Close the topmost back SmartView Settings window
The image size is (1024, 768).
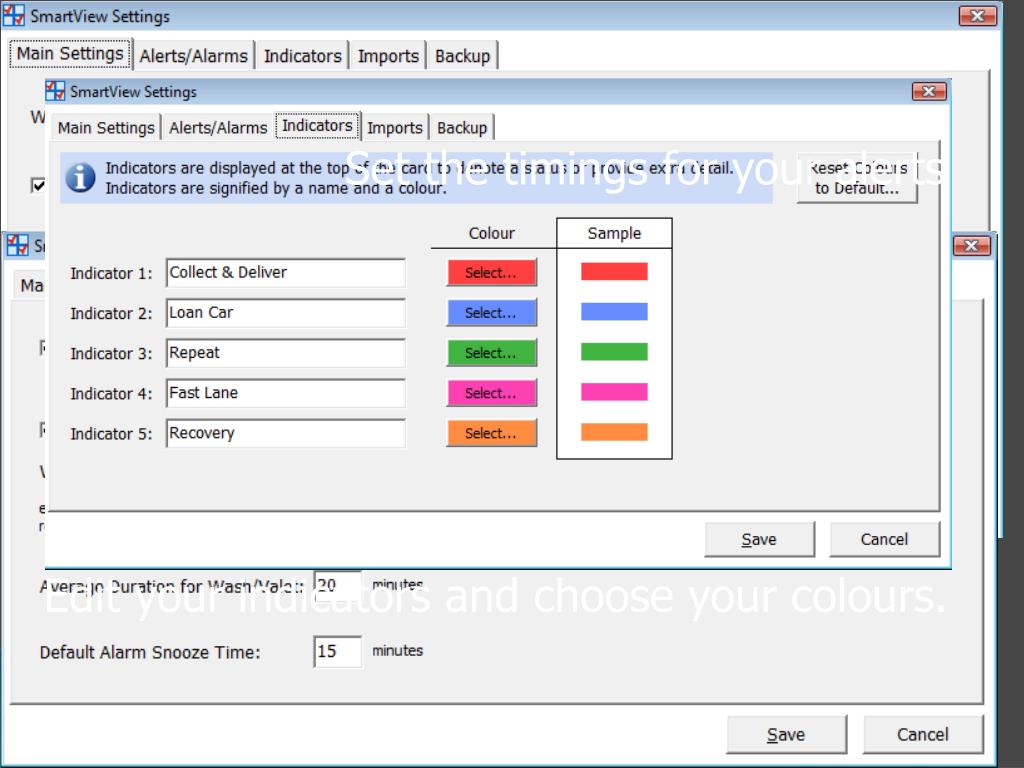tap(978, 16)
